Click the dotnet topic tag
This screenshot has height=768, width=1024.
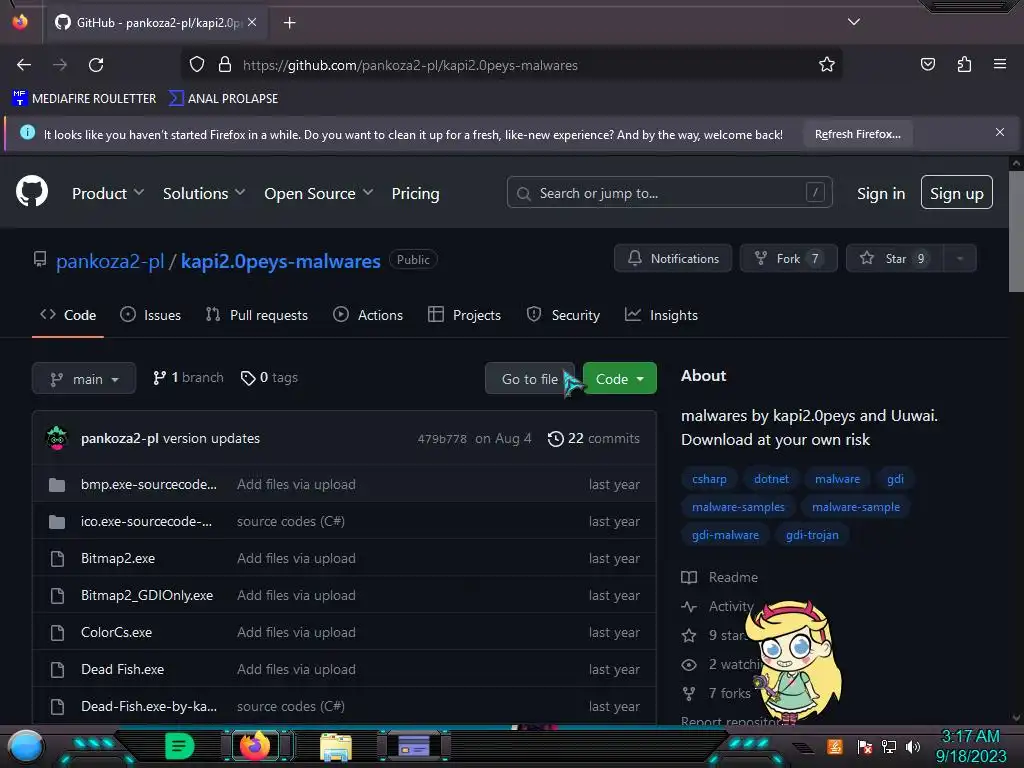(x=771, y=479)
